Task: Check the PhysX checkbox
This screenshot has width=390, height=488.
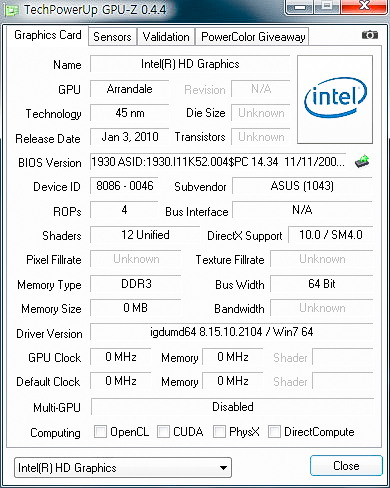Action: [219, 432]
